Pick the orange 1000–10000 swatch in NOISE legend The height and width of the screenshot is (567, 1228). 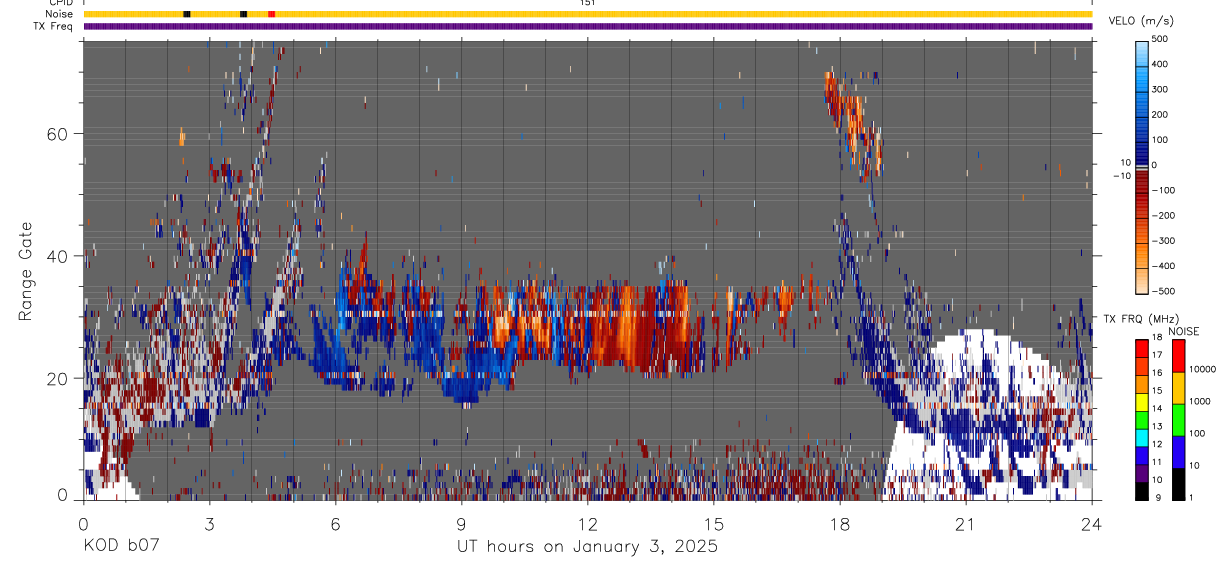pyautogui.click(x=1177, y=388)
